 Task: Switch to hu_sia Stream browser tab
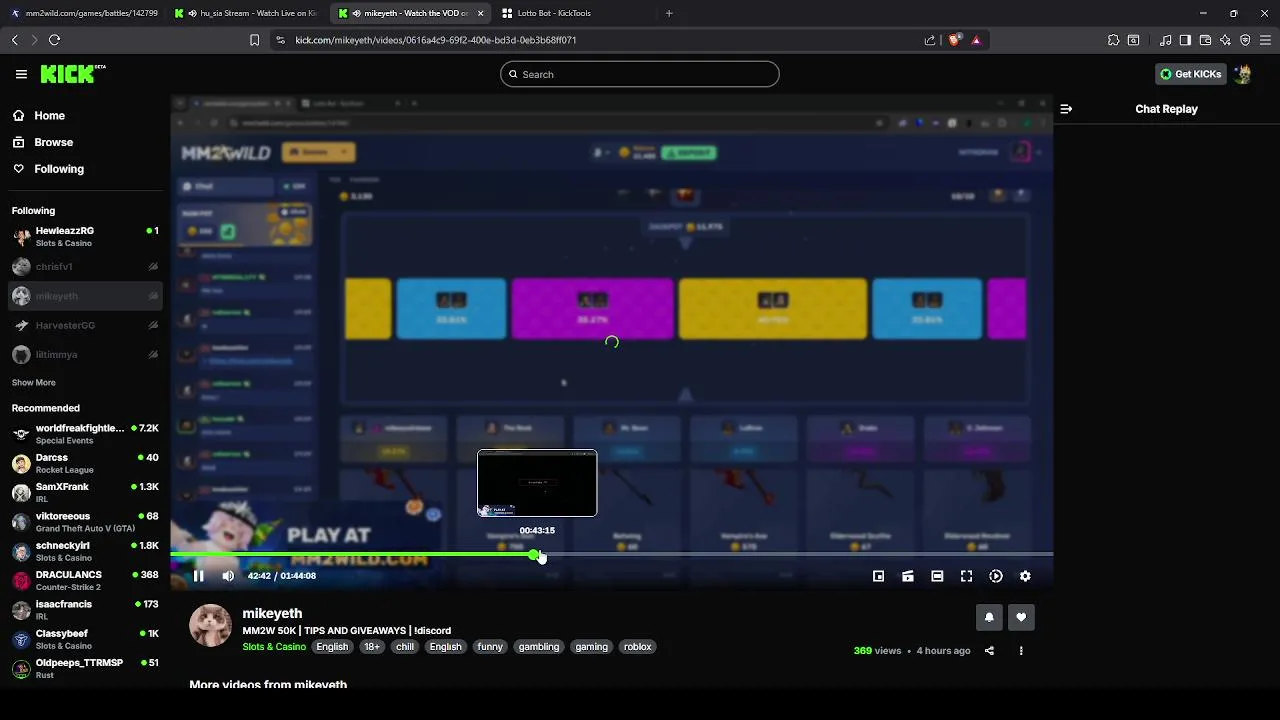(x=248, y=13)
